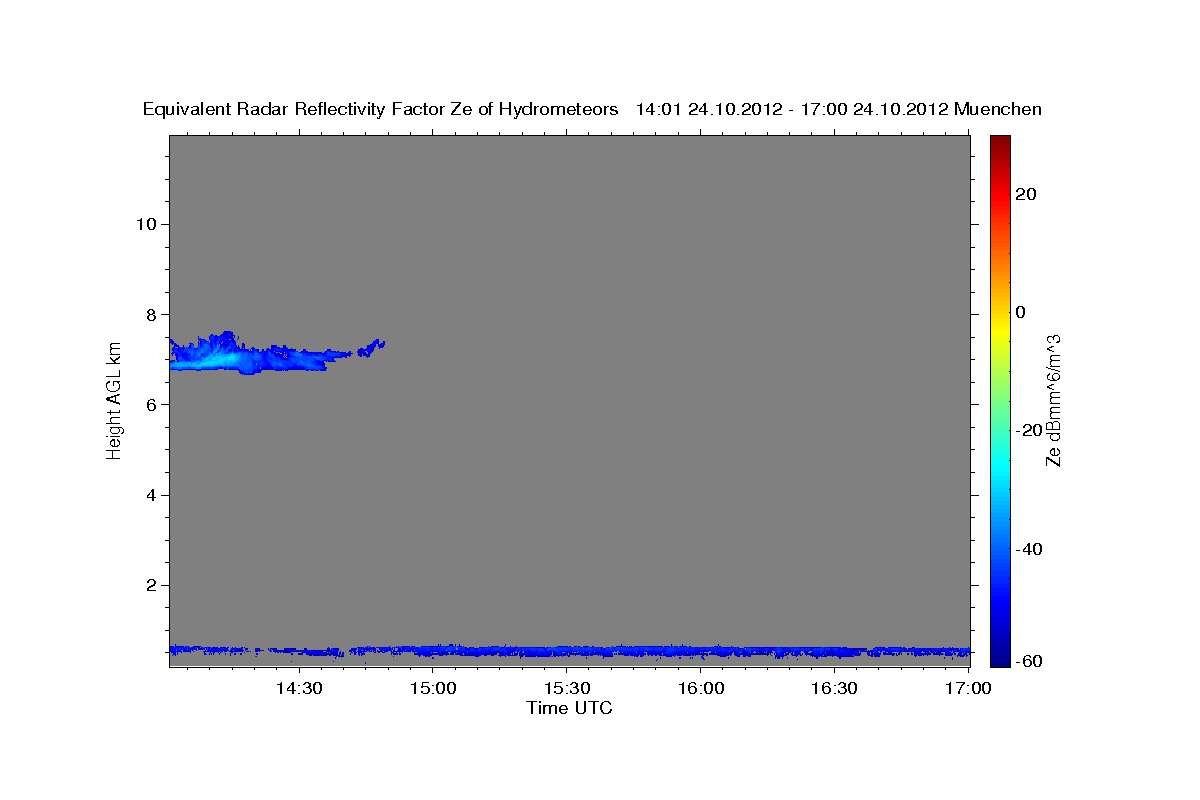
Task: Click the '-40' colorbar tick label
Action: coord(1027,549)
